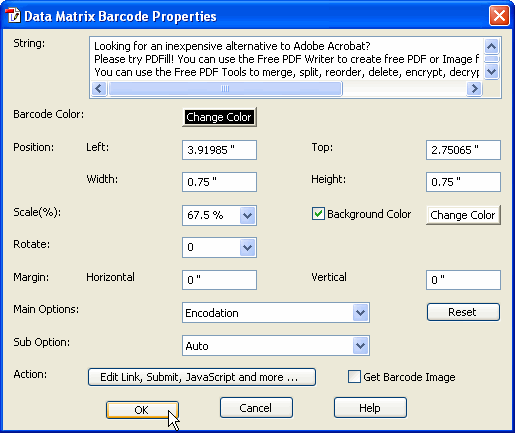
Task: Click the string box scroll up arrow
Action: pos(491,46)
